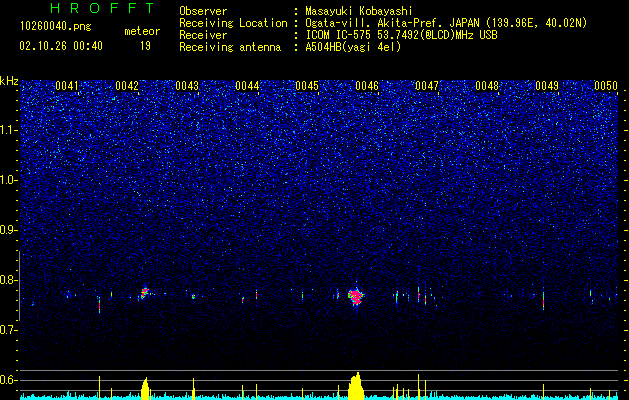
Task: Click the 0046 time marker
Action: pos(367,86)
